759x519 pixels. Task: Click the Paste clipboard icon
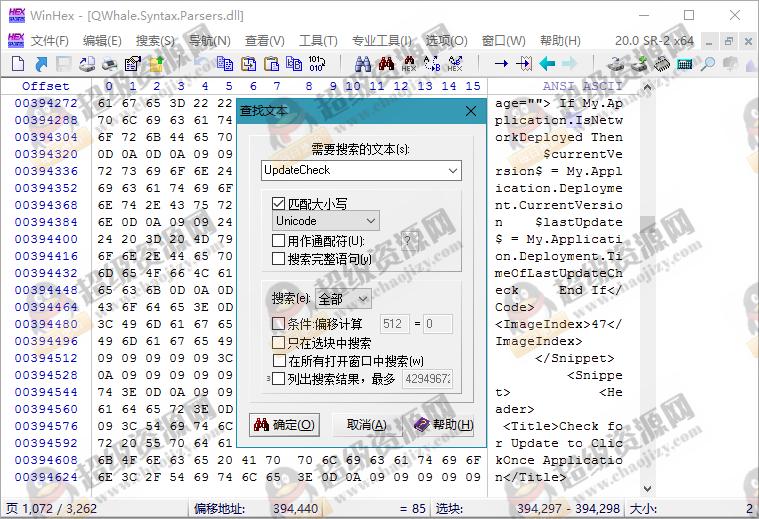(x=272, y=63)
